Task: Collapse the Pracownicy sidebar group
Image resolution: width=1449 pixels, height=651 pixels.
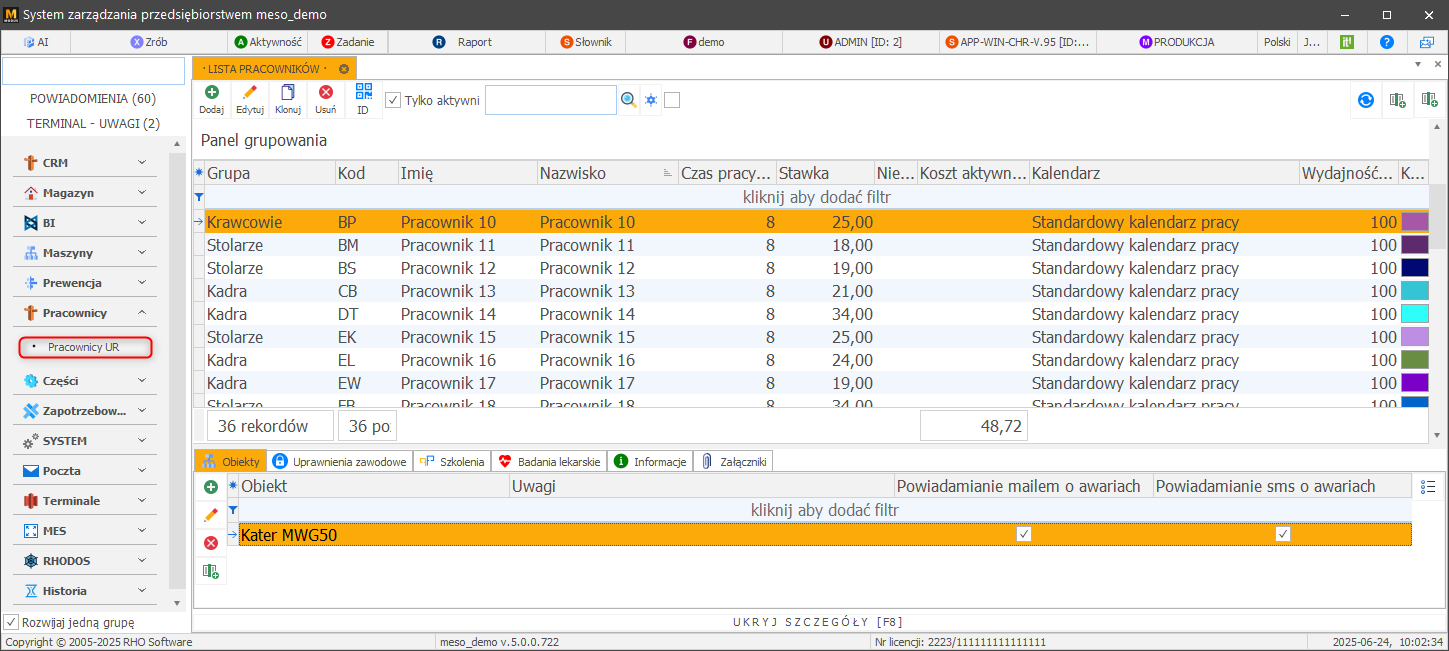Action: click(84, 313)
